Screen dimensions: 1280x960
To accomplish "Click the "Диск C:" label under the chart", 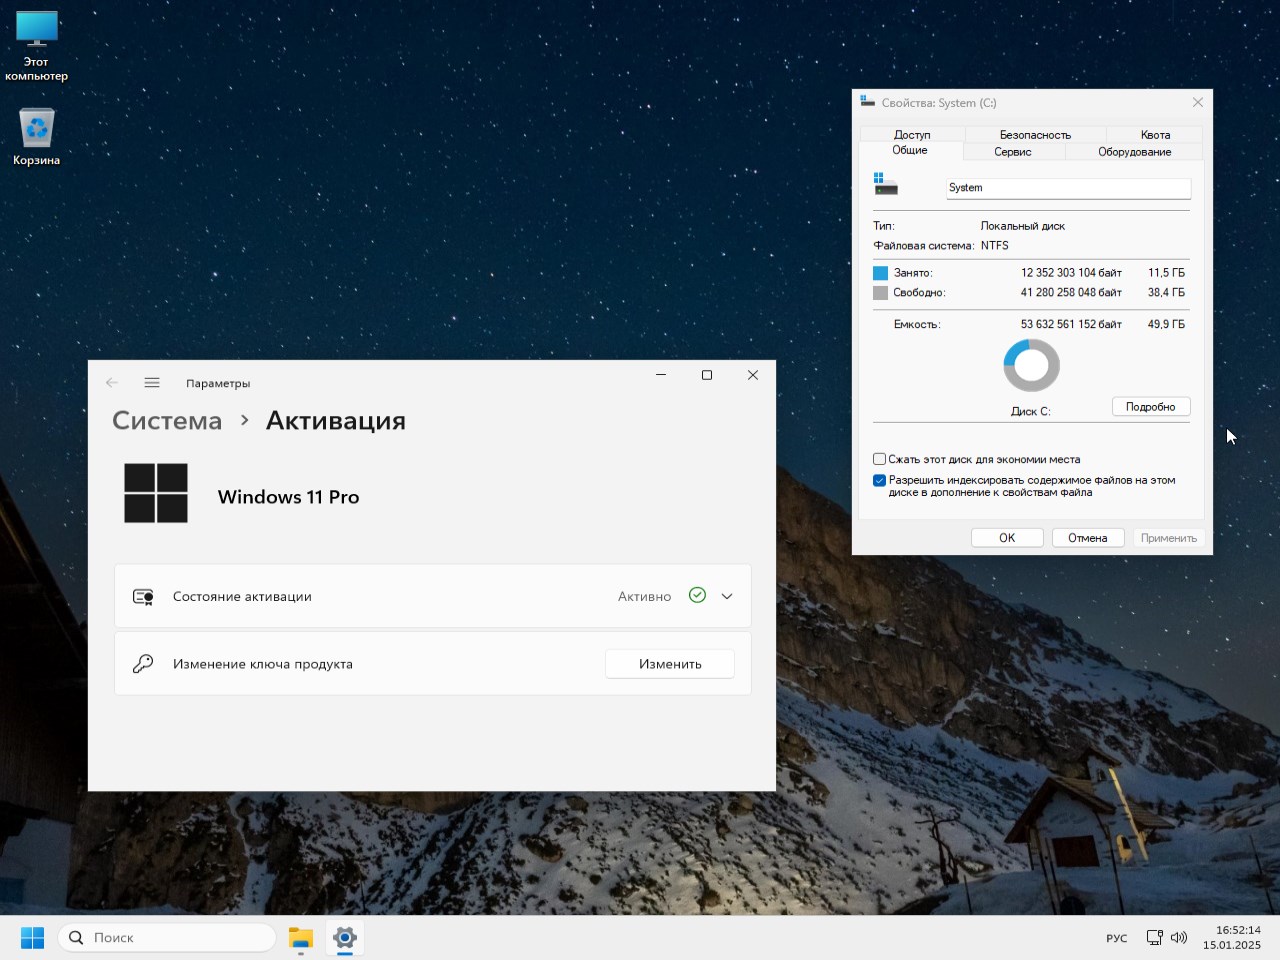I will pos(1030,411).
